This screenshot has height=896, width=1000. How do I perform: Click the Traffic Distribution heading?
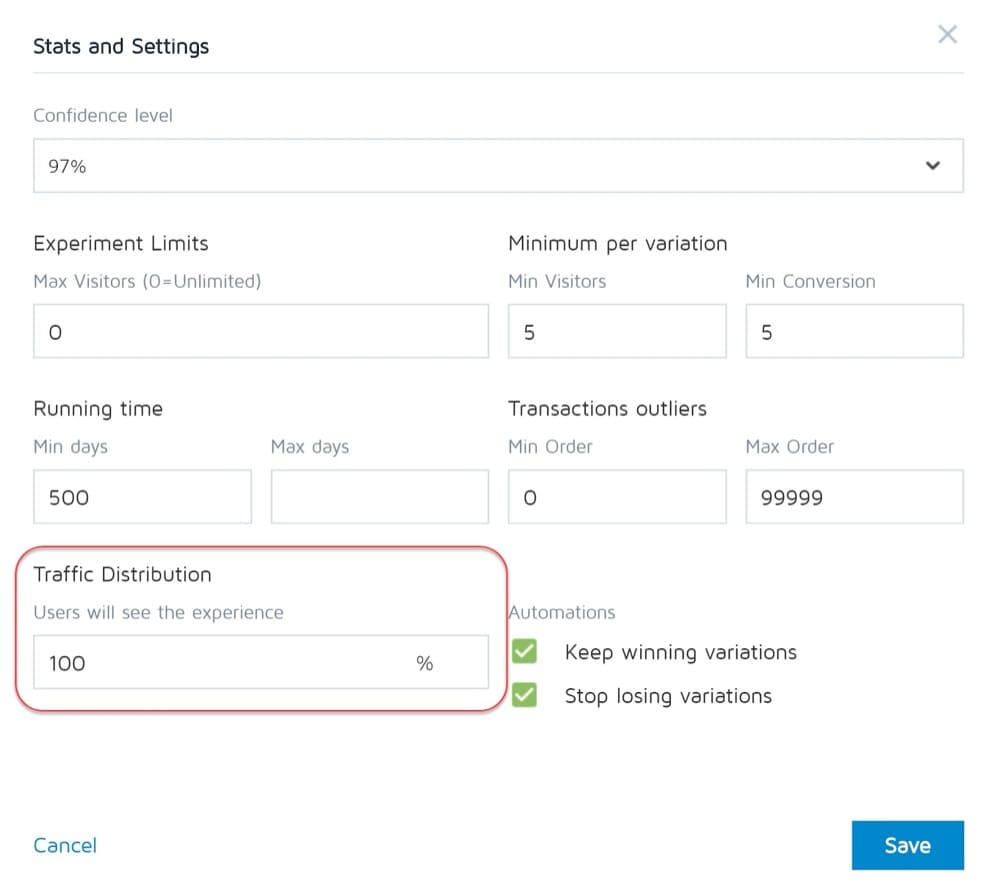click(x=122, y=575)
